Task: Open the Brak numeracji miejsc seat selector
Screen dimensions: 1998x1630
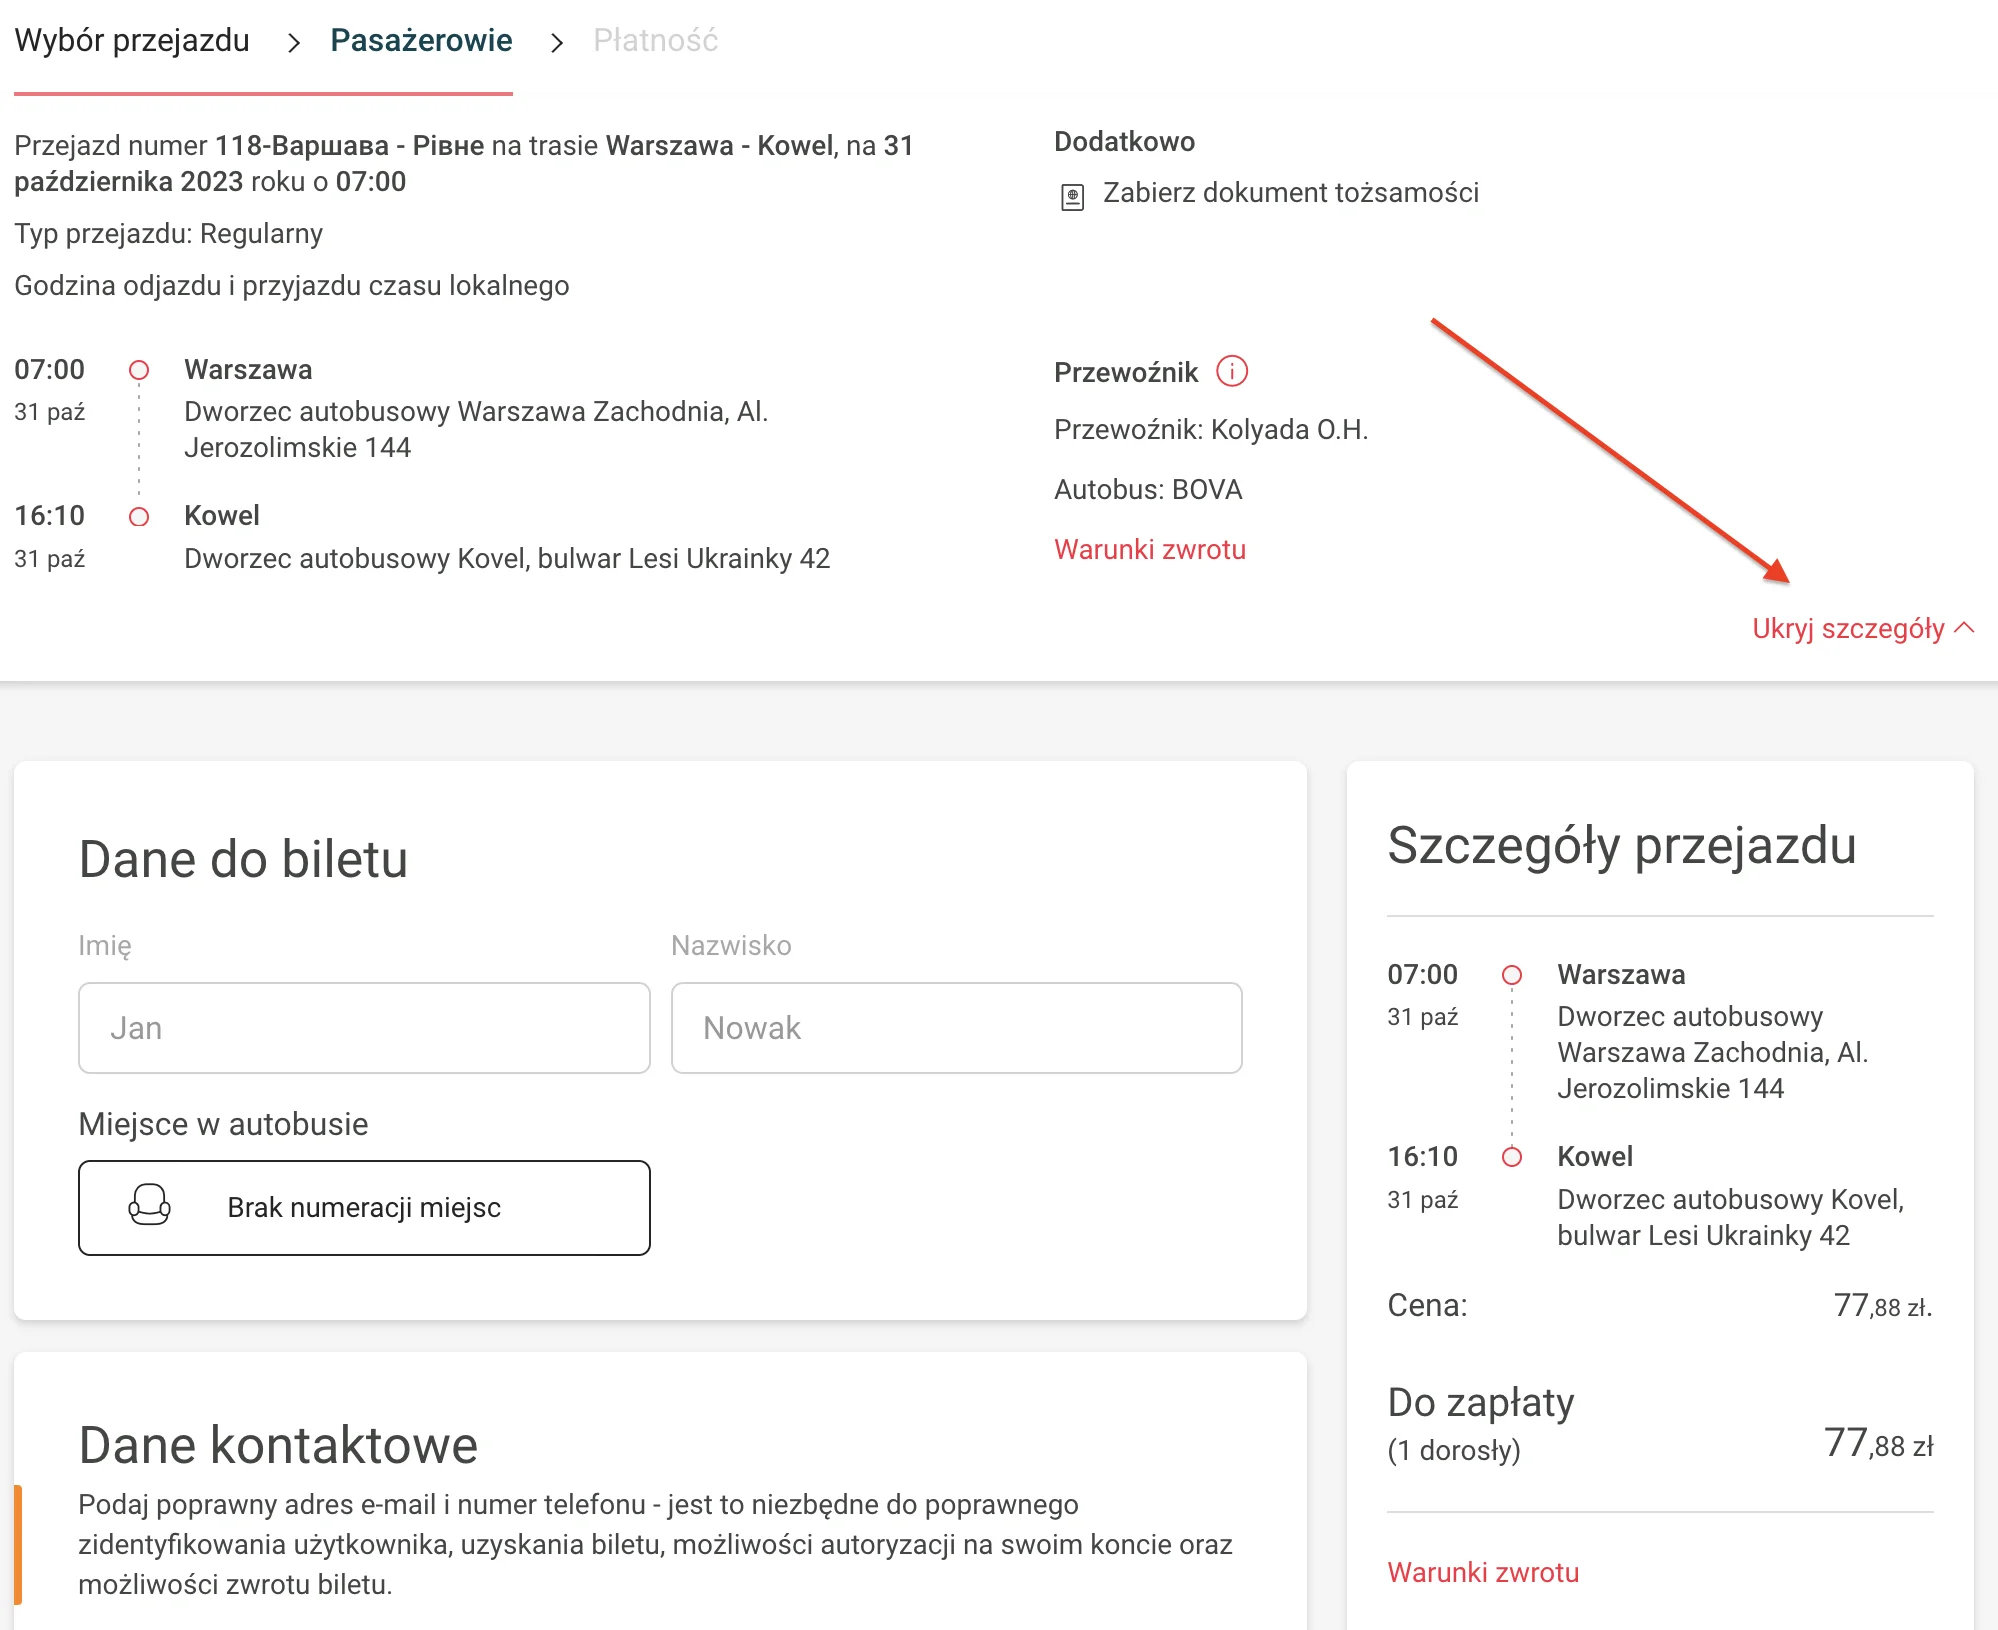Action: click(x=364, y=1207)
